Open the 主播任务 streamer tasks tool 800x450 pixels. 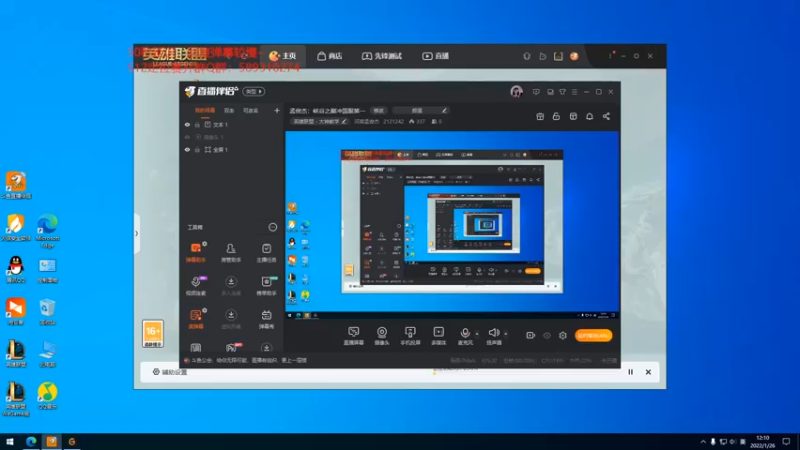266,252
